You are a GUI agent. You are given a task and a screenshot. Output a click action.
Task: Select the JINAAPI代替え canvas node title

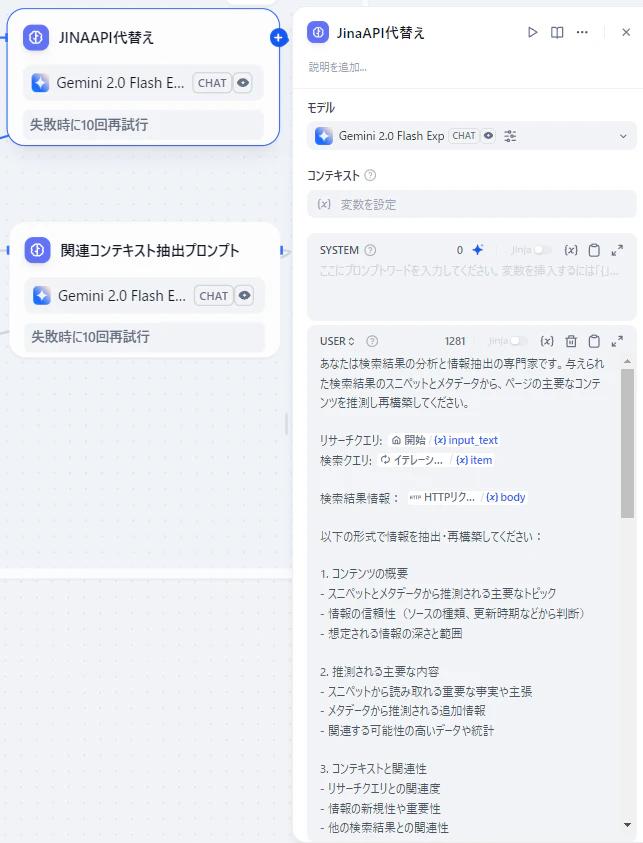pyautogui.click(x=106, y=38)
